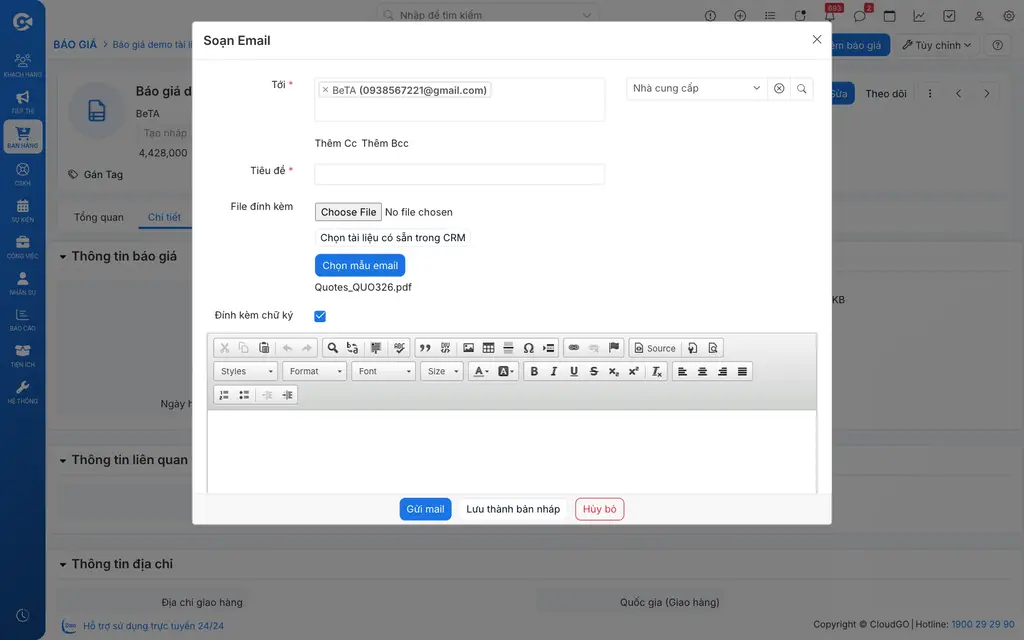This screenshot has height=640, width=1024.
Task: Toggle superscript formatting
Action: (633, 372)
